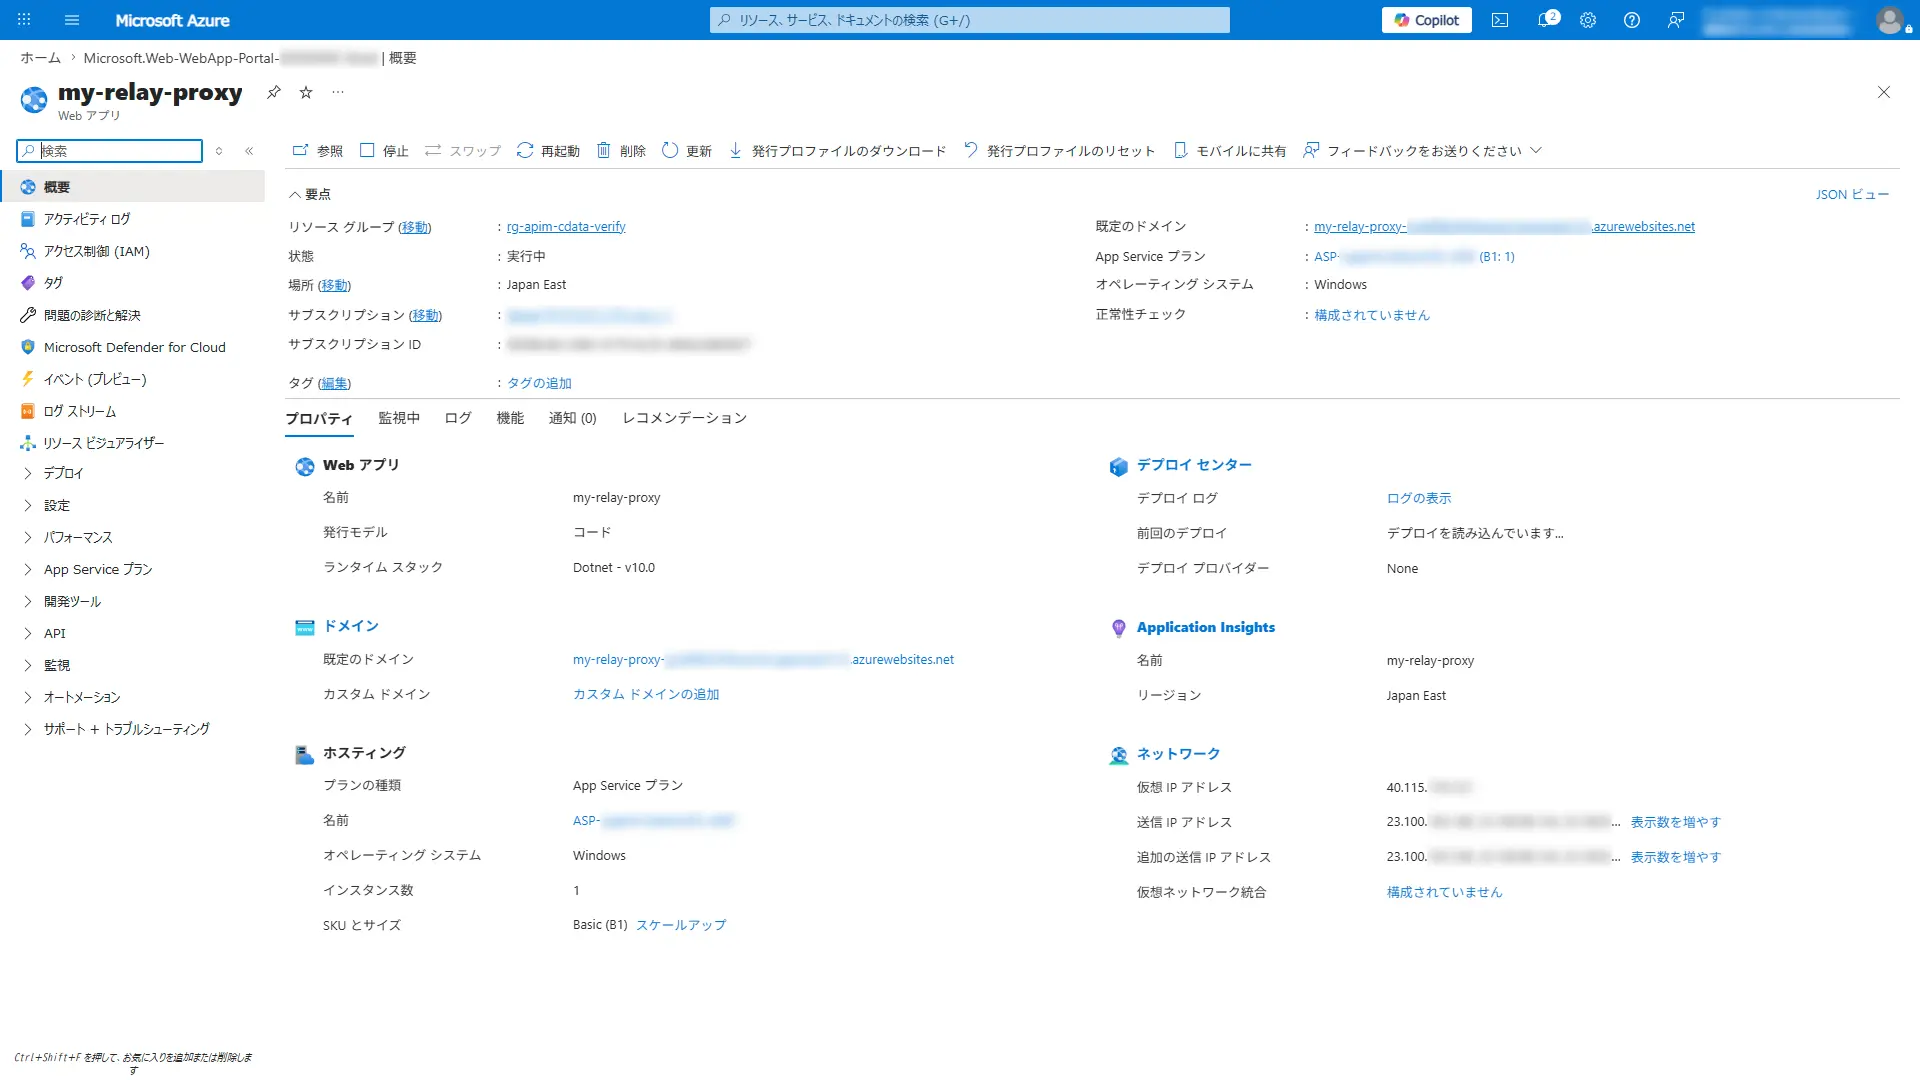
Task: Click カスタム ドメインの追加 link
Action: click(x=646, y=694)
